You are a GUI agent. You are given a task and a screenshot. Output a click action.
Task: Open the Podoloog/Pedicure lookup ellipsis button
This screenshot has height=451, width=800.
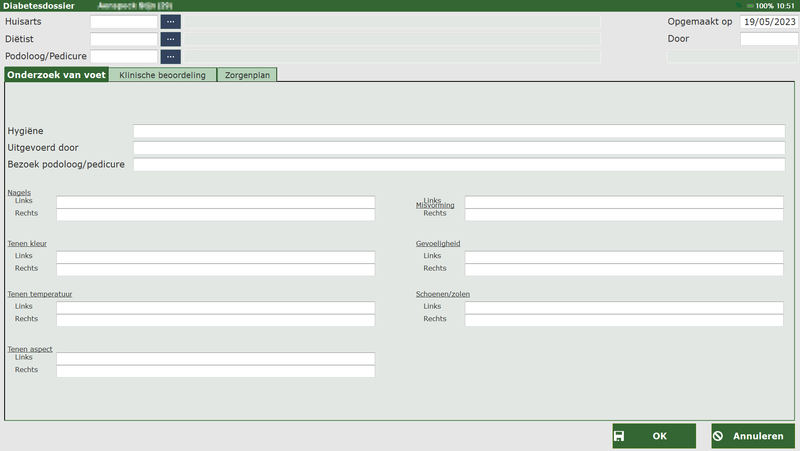tap(170, 57)
